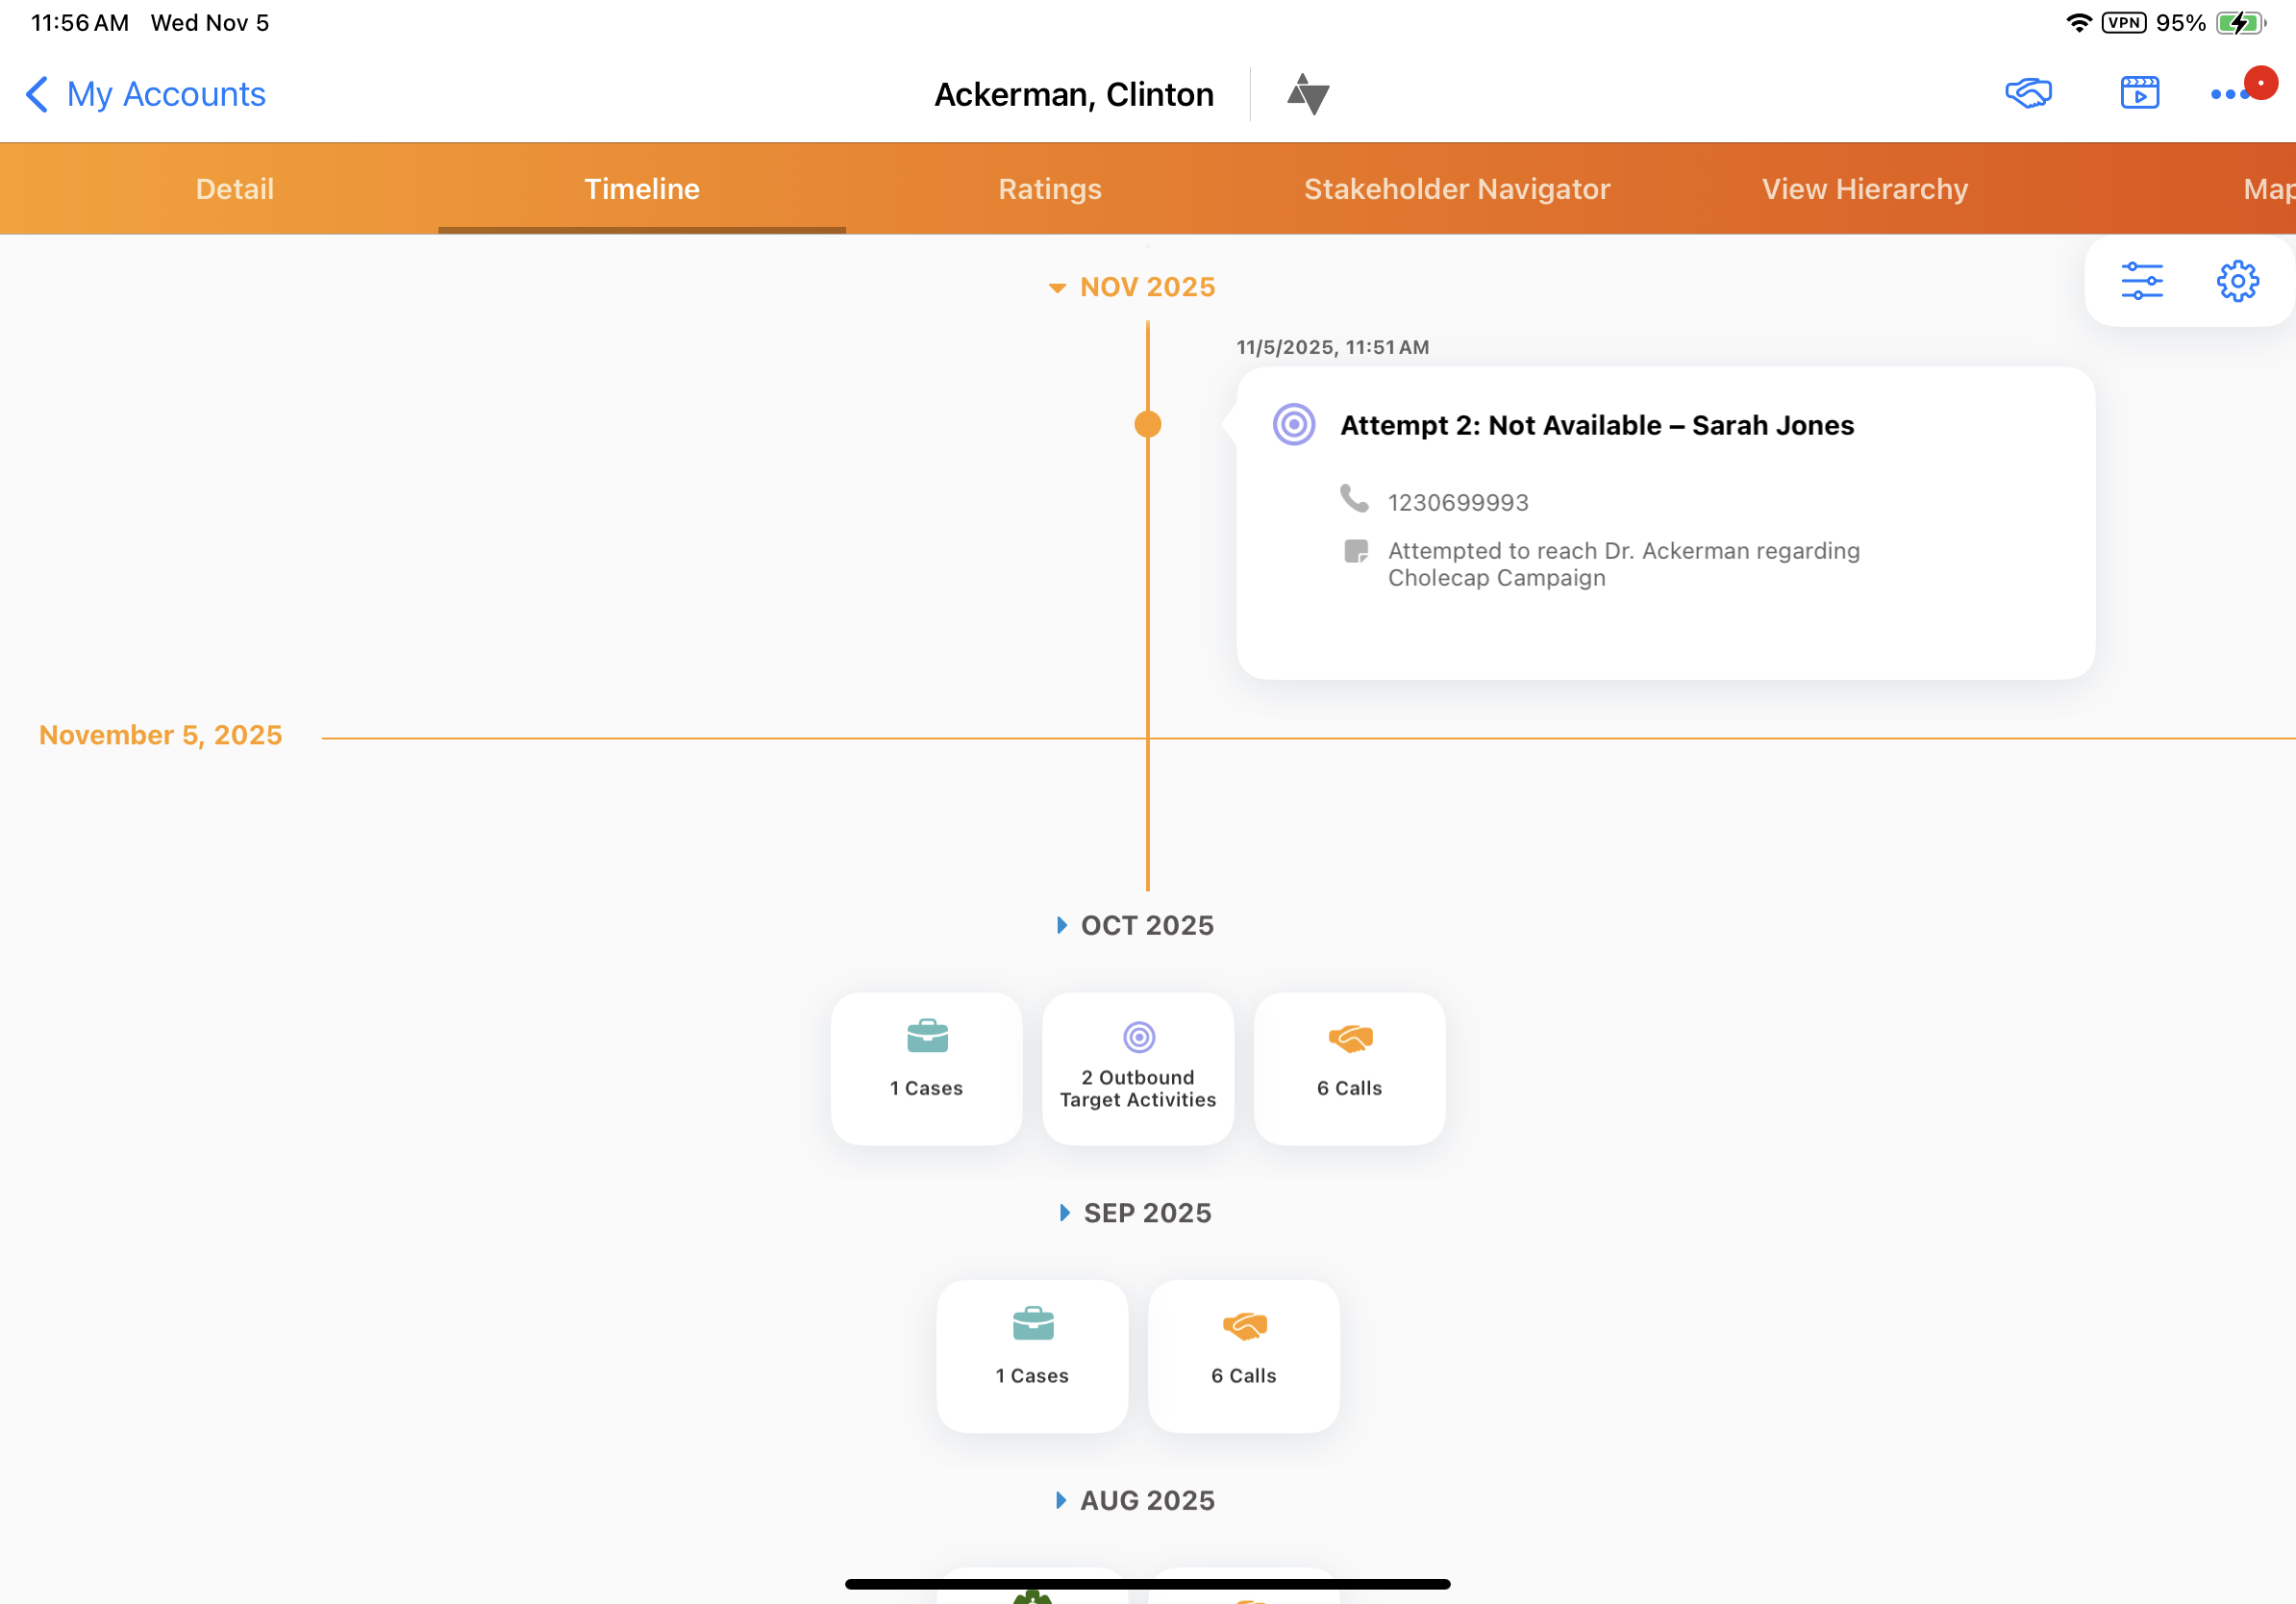Open timeline settings gear icon
2296x1604 pixels.
click(2236, 281)
